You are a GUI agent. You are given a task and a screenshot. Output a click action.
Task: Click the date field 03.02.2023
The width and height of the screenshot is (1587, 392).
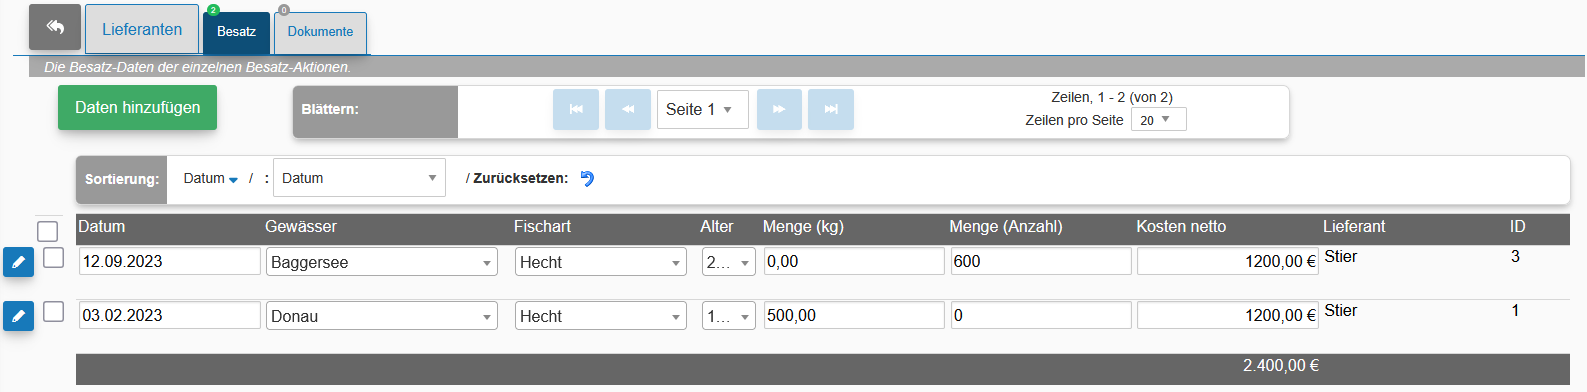(169, 315)
